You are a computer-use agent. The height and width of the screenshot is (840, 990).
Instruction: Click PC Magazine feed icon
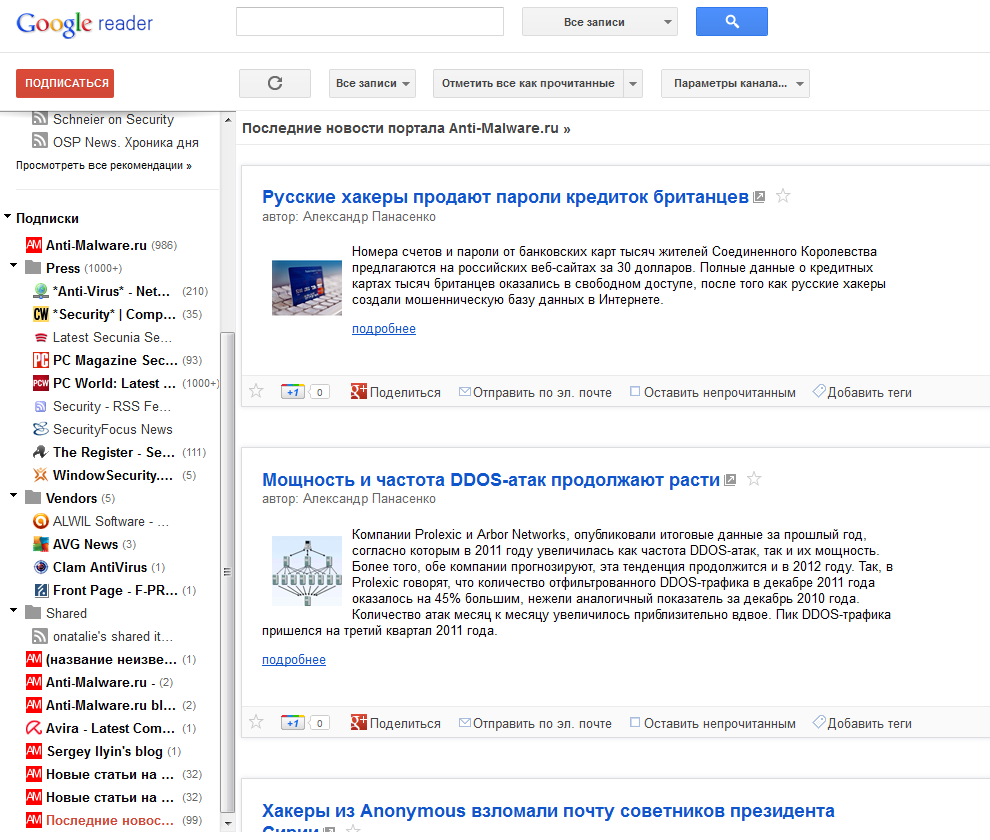[x=41, y=360]
